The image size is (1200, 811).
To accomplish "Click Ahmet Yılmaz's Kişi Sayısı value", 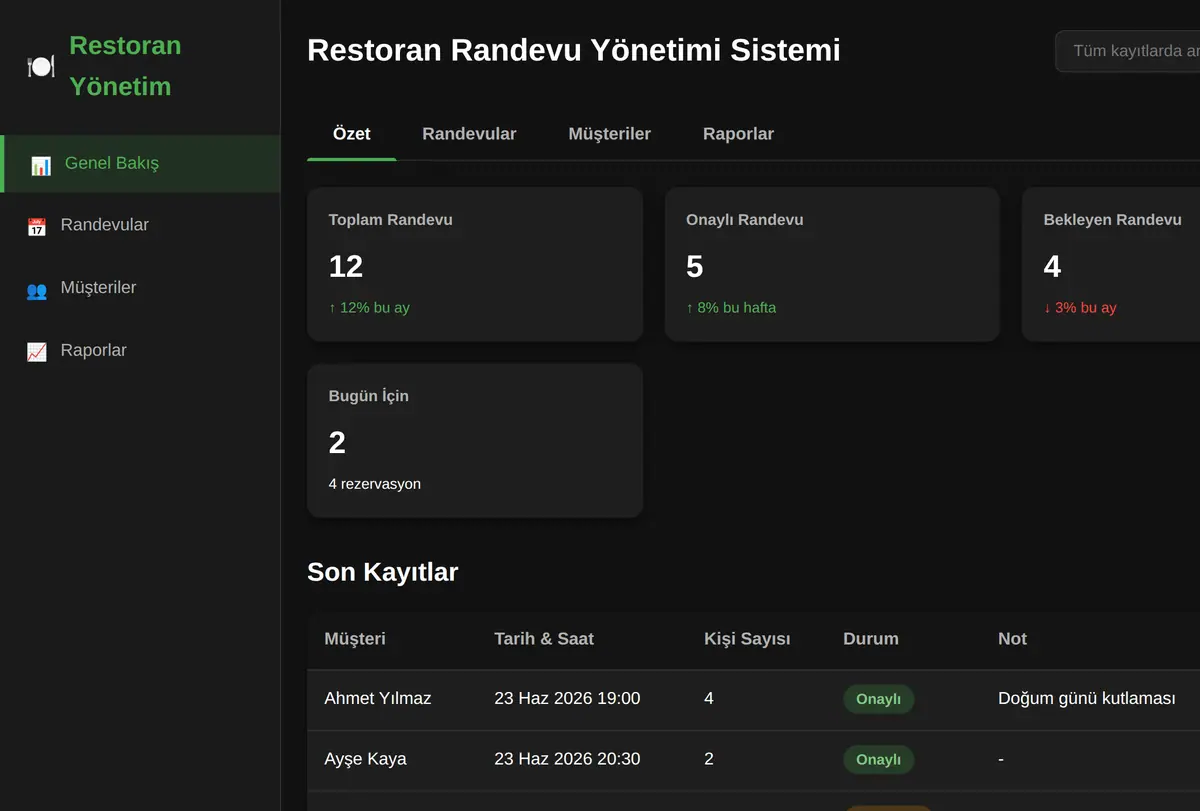I will click(709, 699).
